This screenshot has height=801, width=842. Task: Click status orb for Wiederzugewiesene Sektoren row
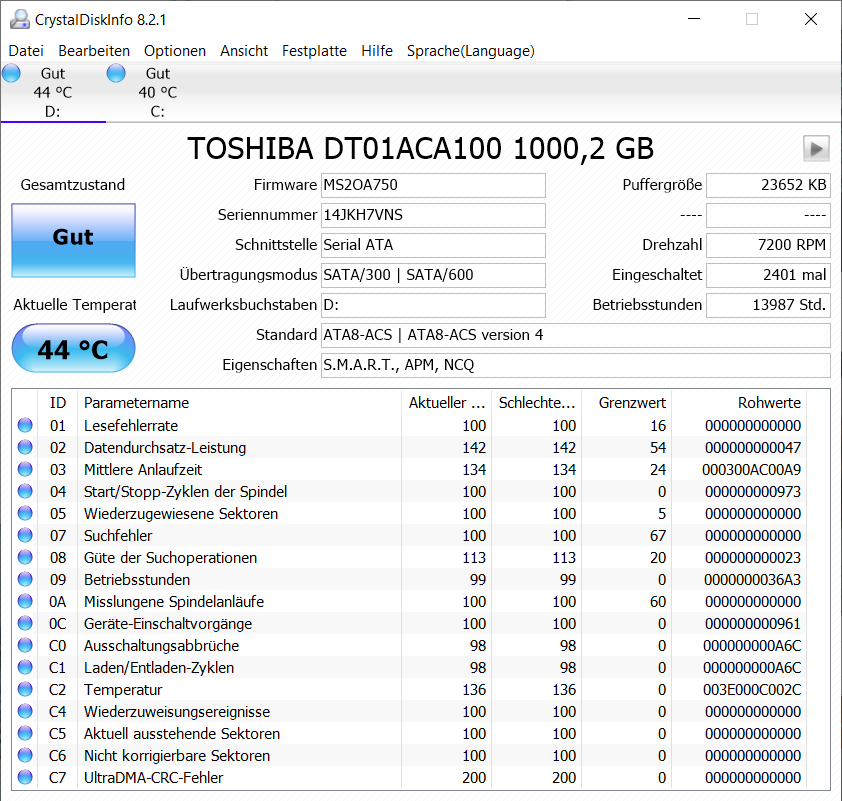pyautogui.click(x=25, y=513)
